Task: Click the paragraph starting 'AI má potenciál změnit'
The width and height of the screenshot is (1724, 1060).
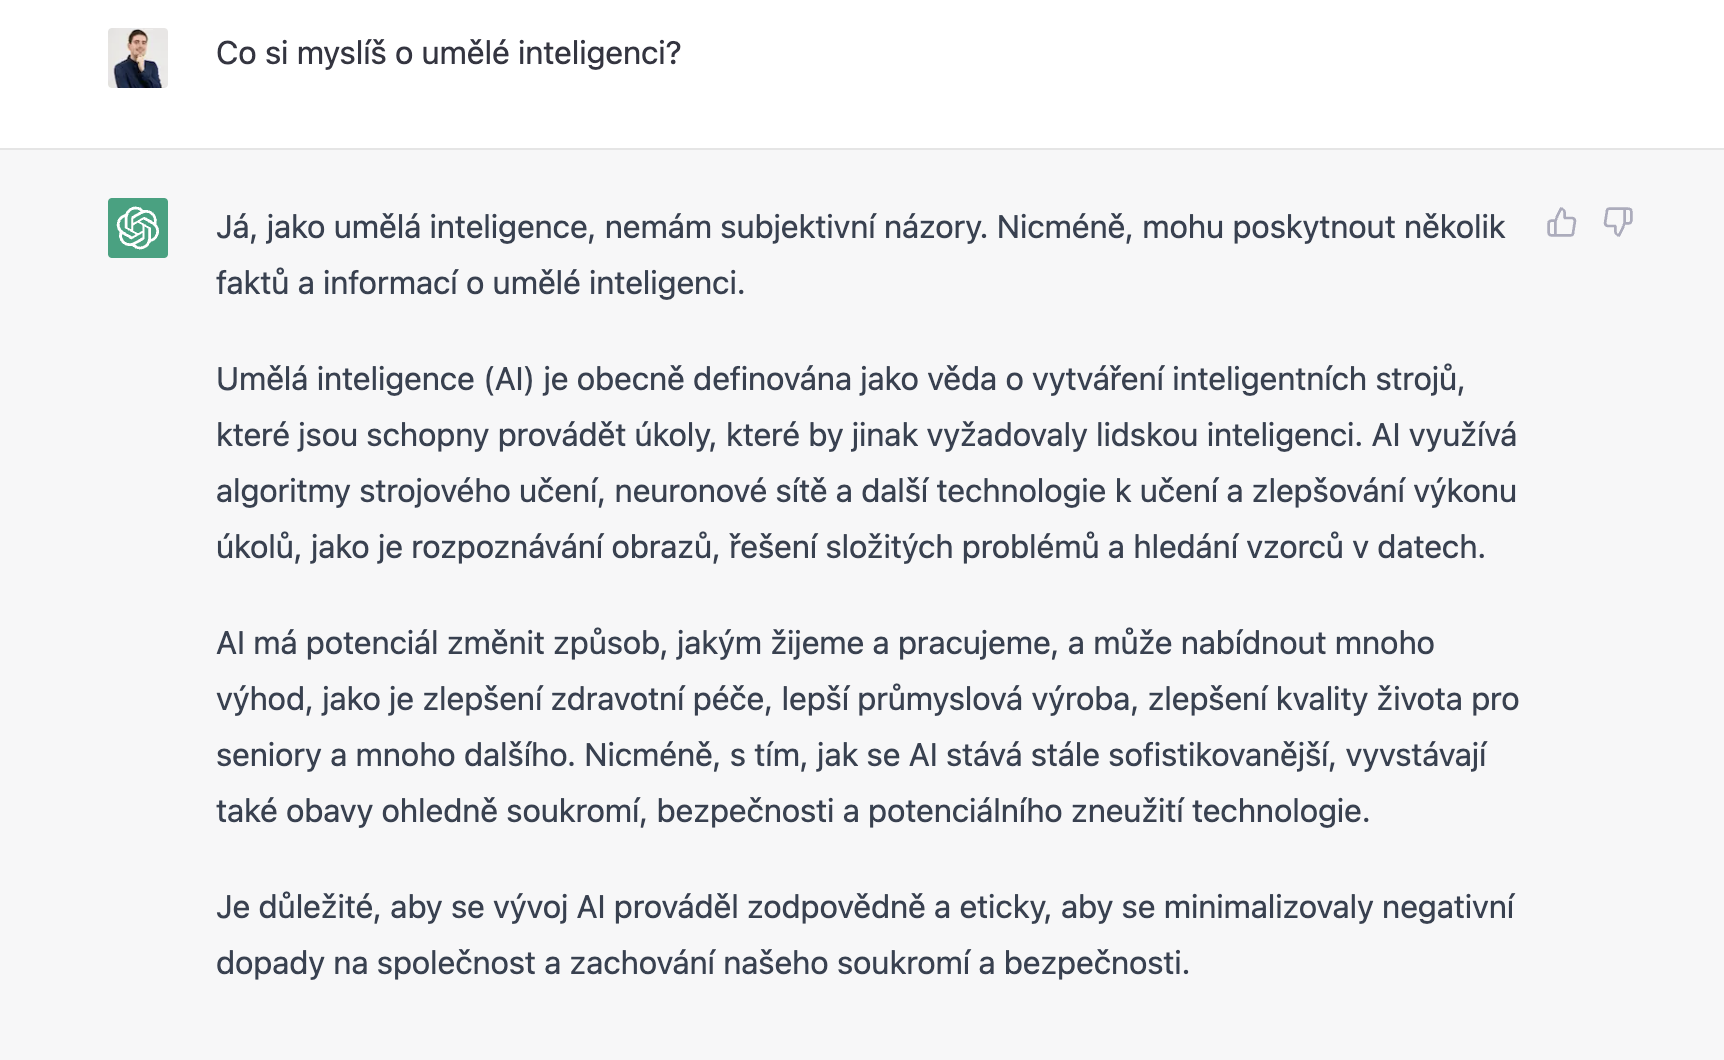Action: (x=867, y=727)
